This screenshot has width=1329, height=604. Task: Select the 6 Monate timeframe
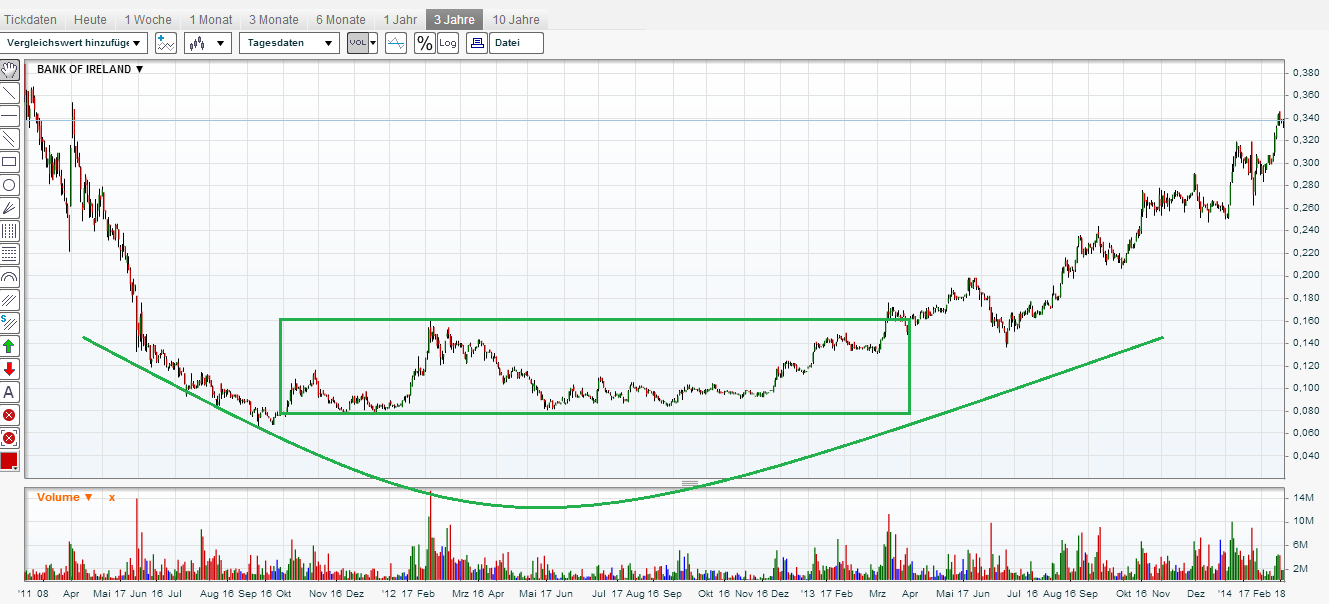point(341,20)
